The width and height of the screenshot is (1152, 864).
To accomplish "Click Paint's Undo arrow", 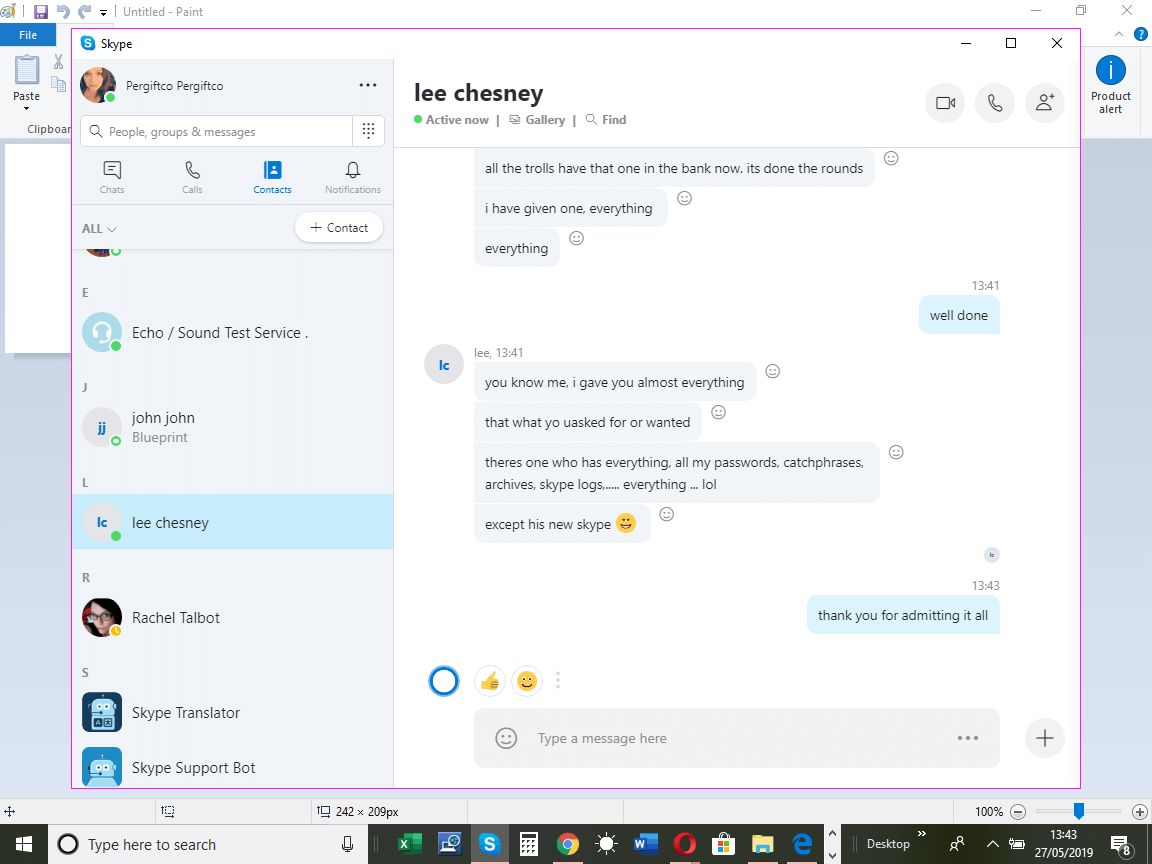I will coord(63,12).
